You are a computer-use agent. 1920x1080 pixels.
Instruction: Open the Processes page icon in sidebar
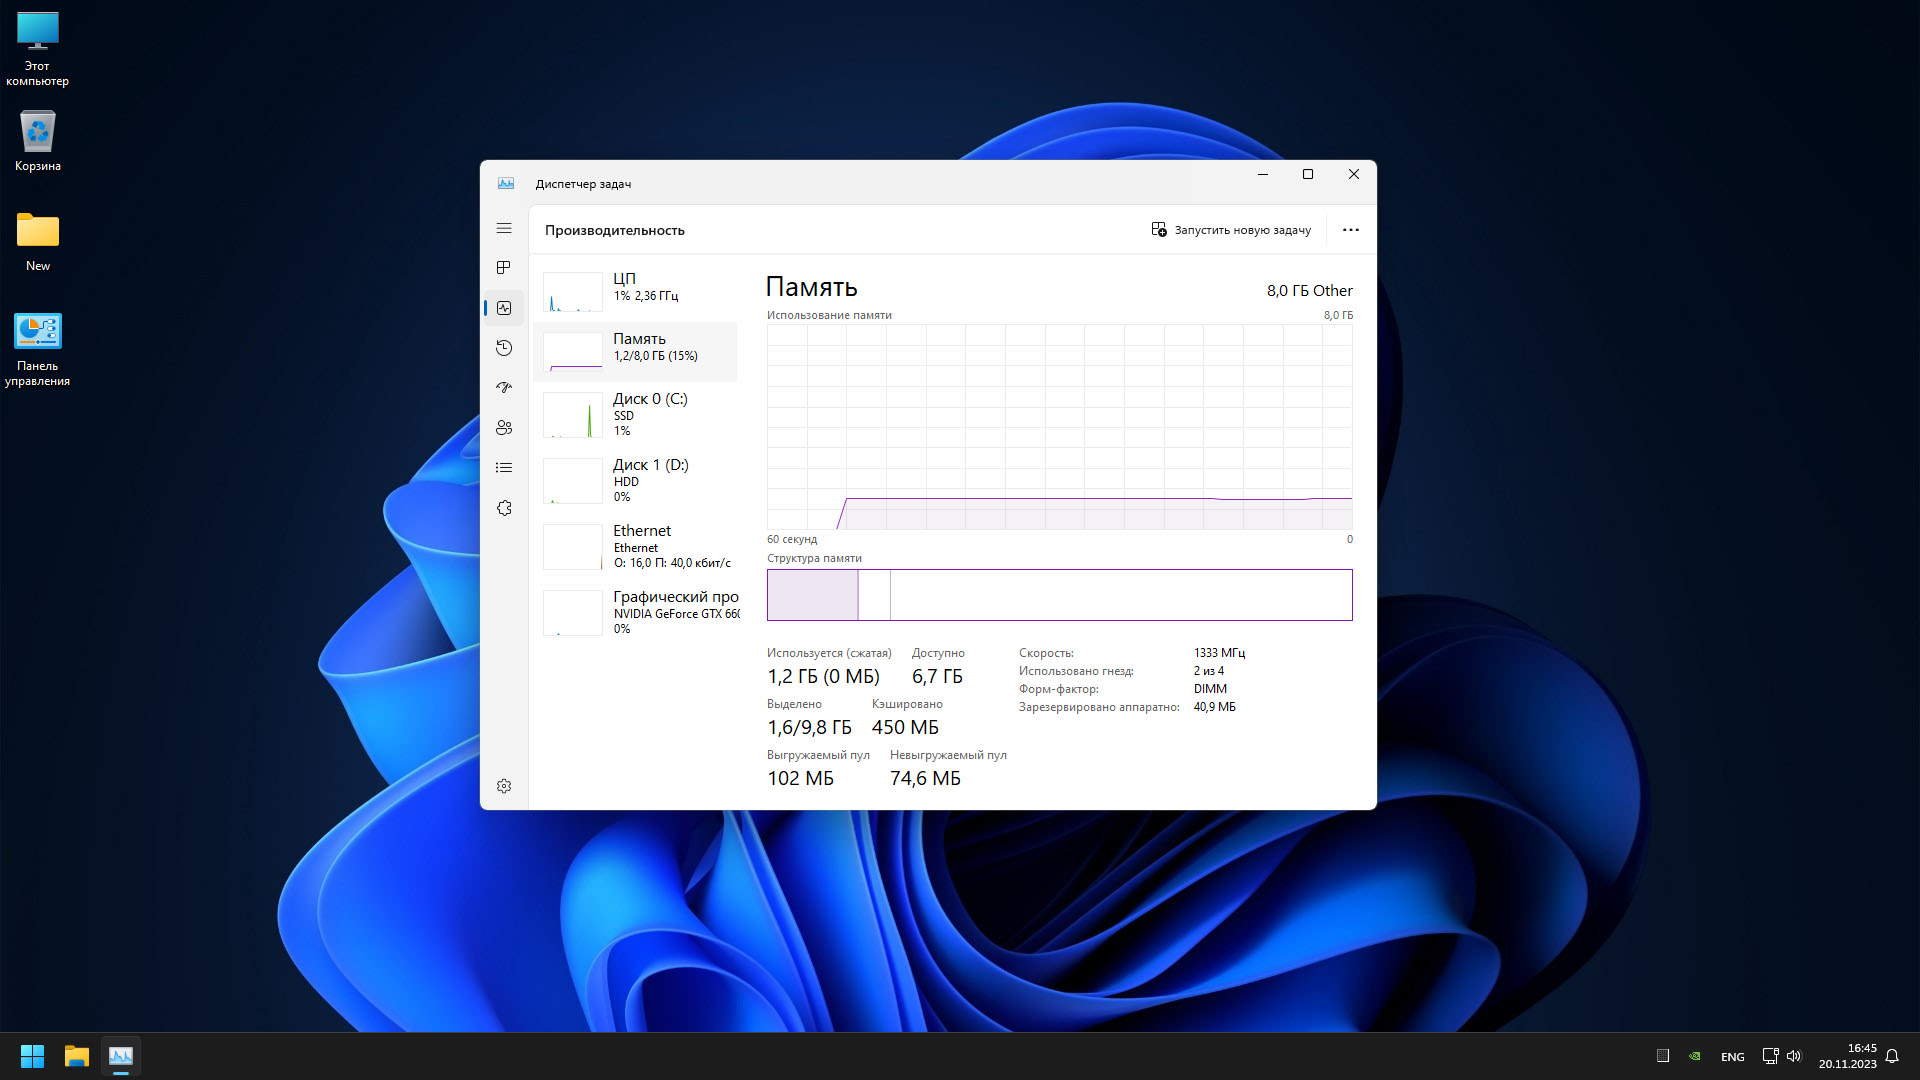click(x=504, y=268)
